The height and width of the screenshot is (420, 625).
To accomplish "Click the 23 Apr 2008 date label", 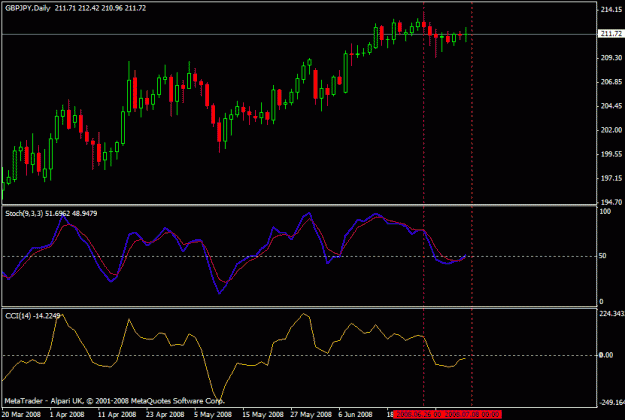I will pos(165,414).
